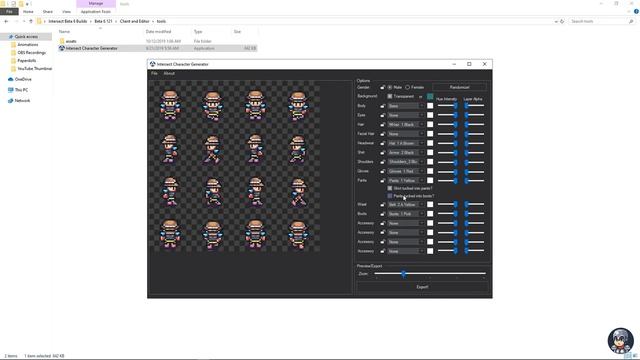Navigate to Client and Editor breadcrumb

135,21
